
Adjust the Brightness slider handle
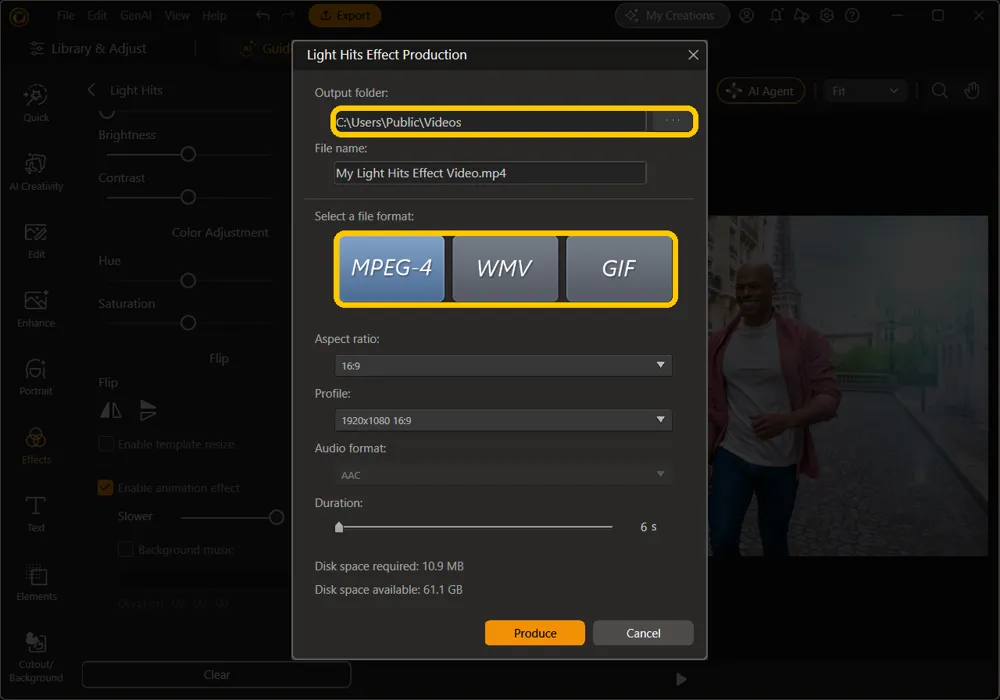[188, 154]
